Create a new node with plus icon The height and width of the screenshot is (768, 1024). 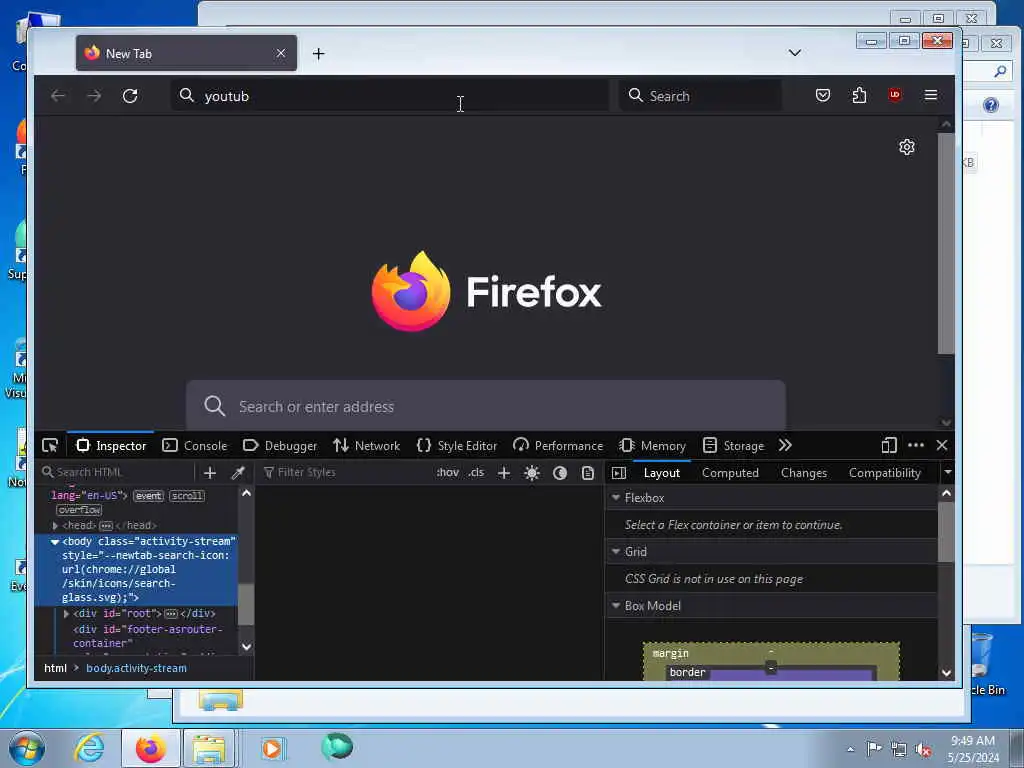[210, 473]
